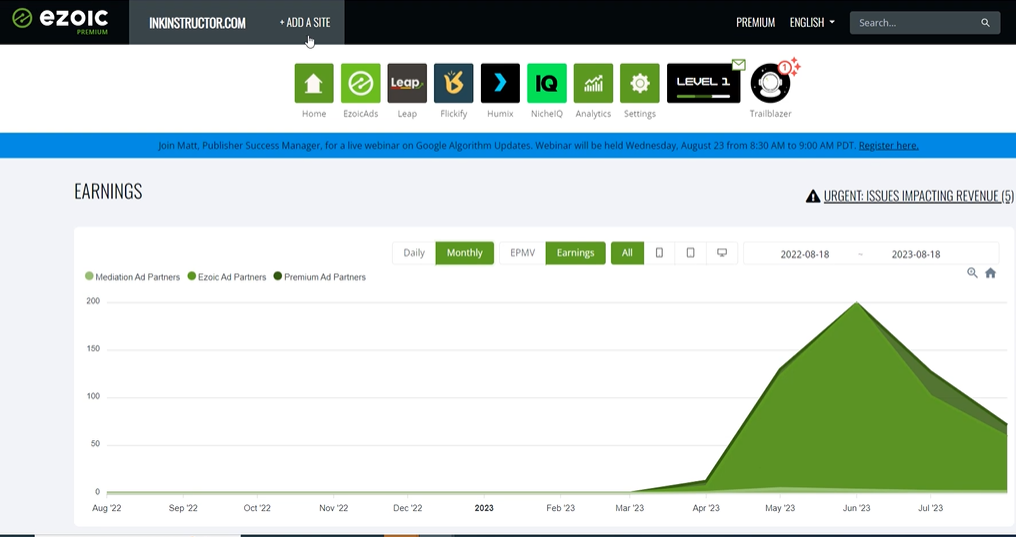The height and width of the screenshot is (537, 1016).
Task: Switch chart to Daily view
Action: coord(414,253)
